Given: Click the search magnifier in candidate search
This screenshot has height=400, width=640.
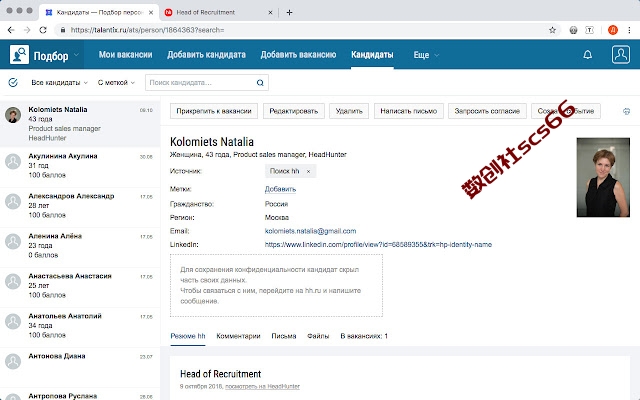Looking at the screenshot, I should tap(260, 82).
